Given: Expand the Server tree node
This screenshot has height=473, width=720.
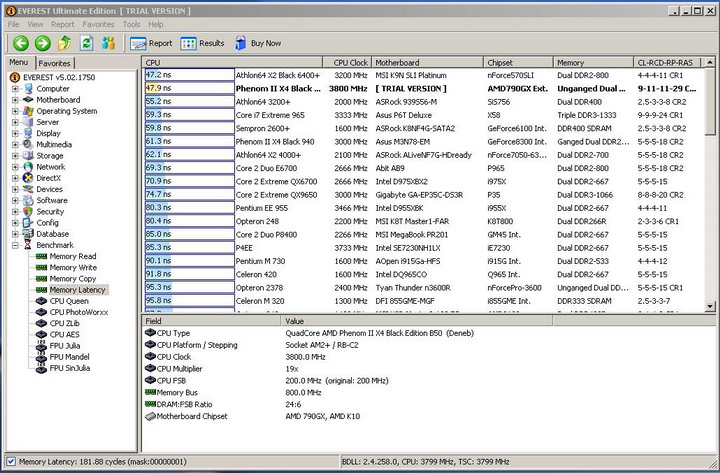Looking at the screenshot, I should pos(15,122).
